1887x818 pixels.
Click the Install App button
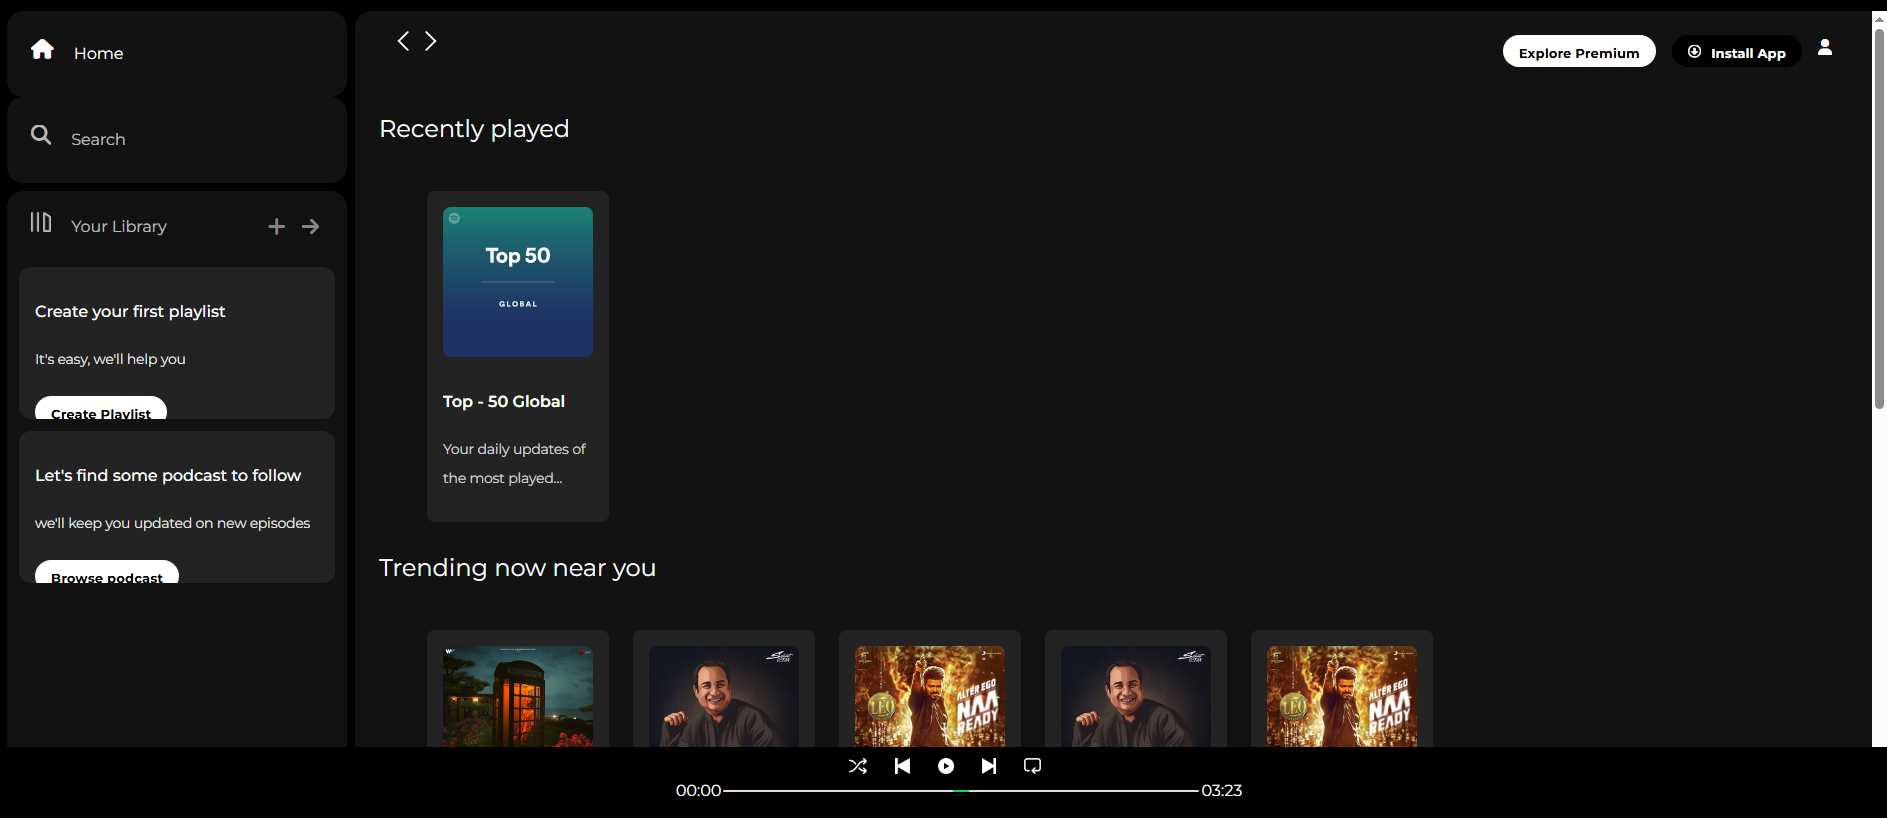coord(1737,52)
